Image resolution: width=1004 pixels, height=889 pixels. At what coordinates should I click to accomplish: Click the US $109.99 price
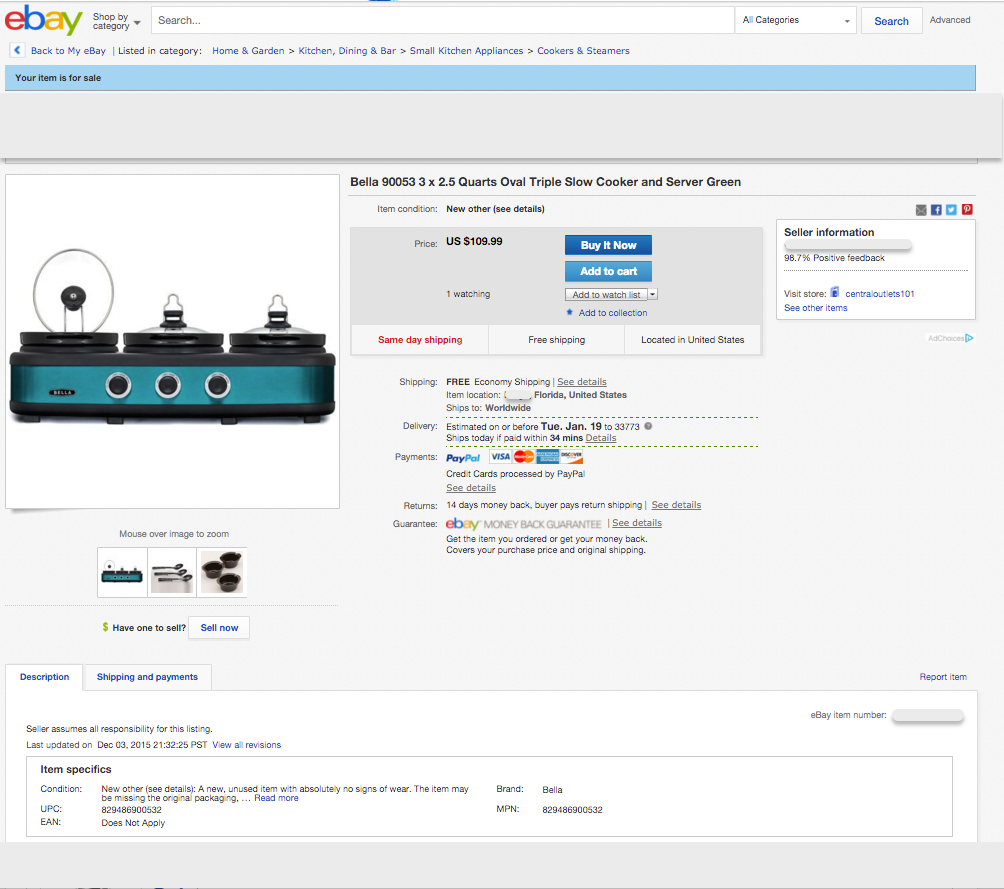[x=474, y=241]
